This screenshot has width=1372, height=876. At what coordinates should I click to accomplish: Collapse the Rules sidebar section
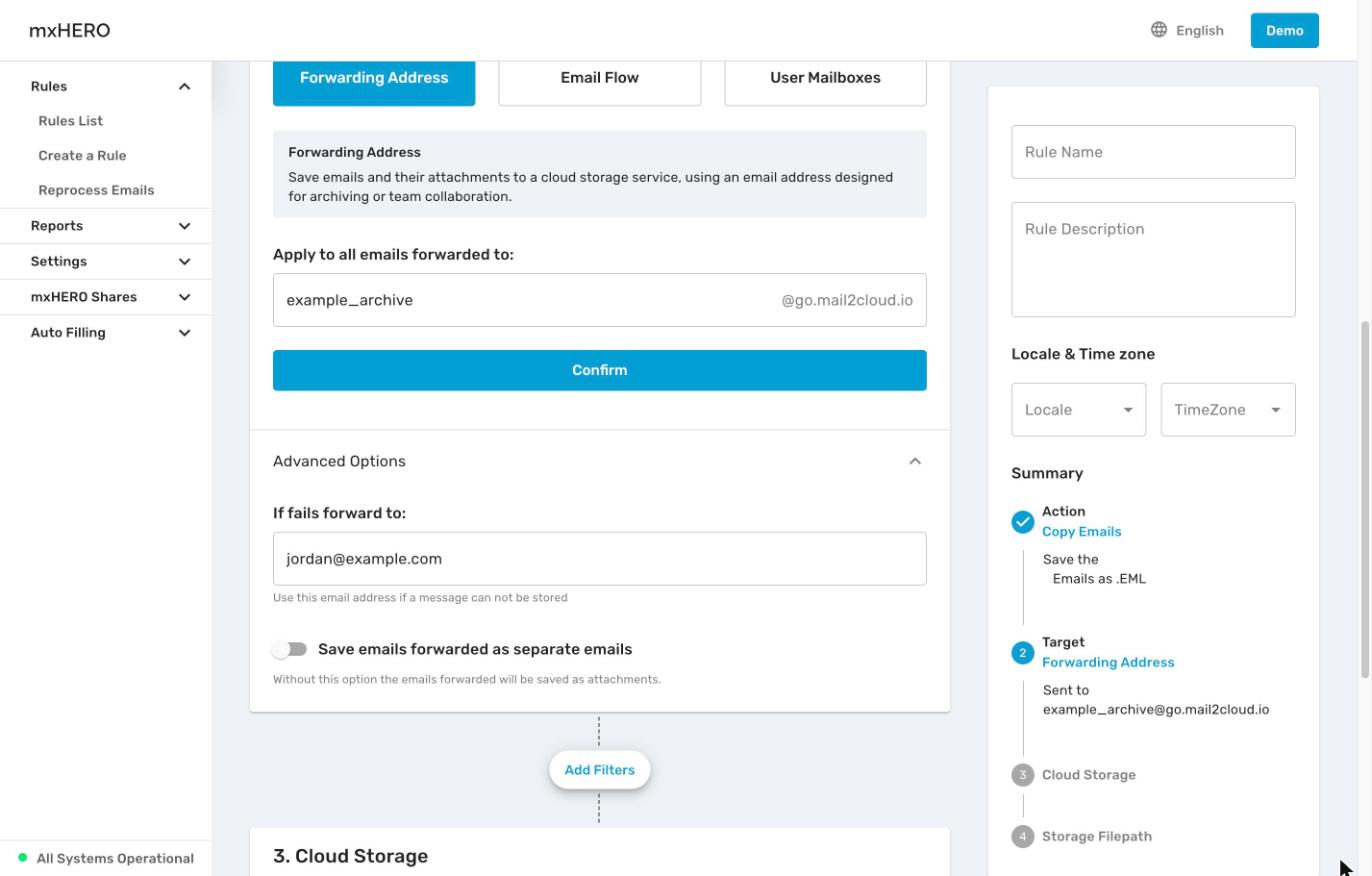184,87
